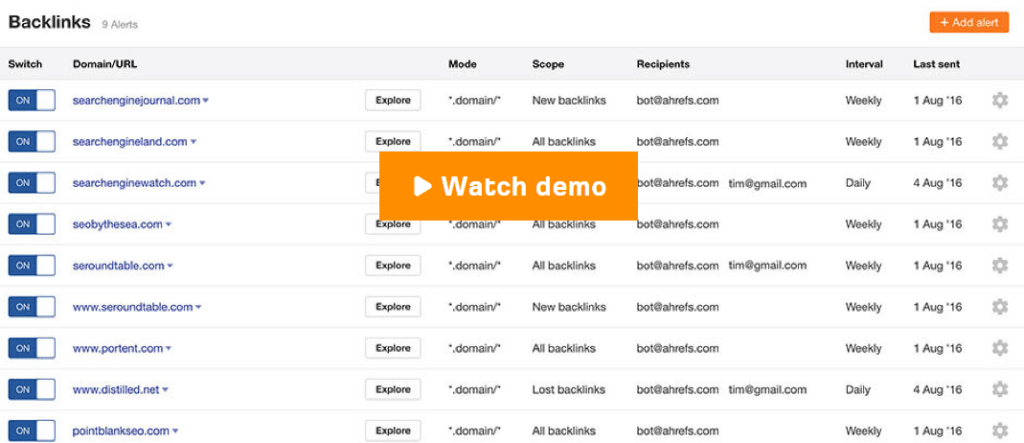Open settings gear for pointblankseo.com alert
Image resolution: width=1024 pixels, height=443 pixels.
[1000, 431]
